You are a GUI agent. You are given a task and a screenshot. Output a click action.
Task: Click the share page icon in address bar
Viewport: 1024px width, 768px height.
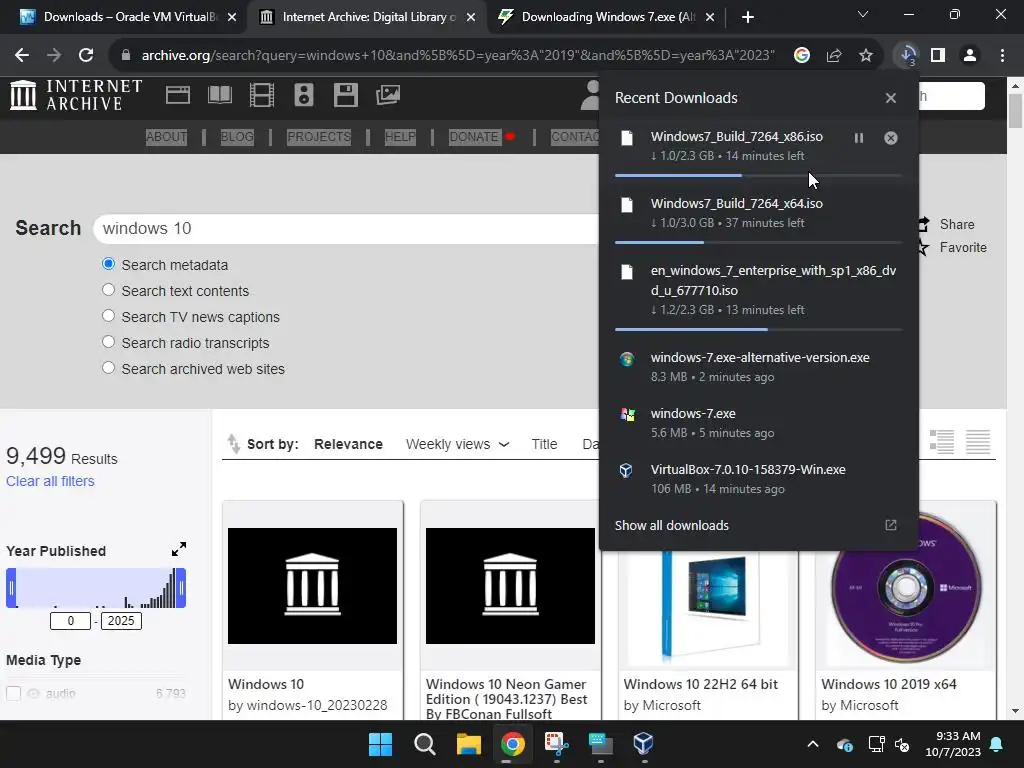pyautogui.click(x=834, y=56)
